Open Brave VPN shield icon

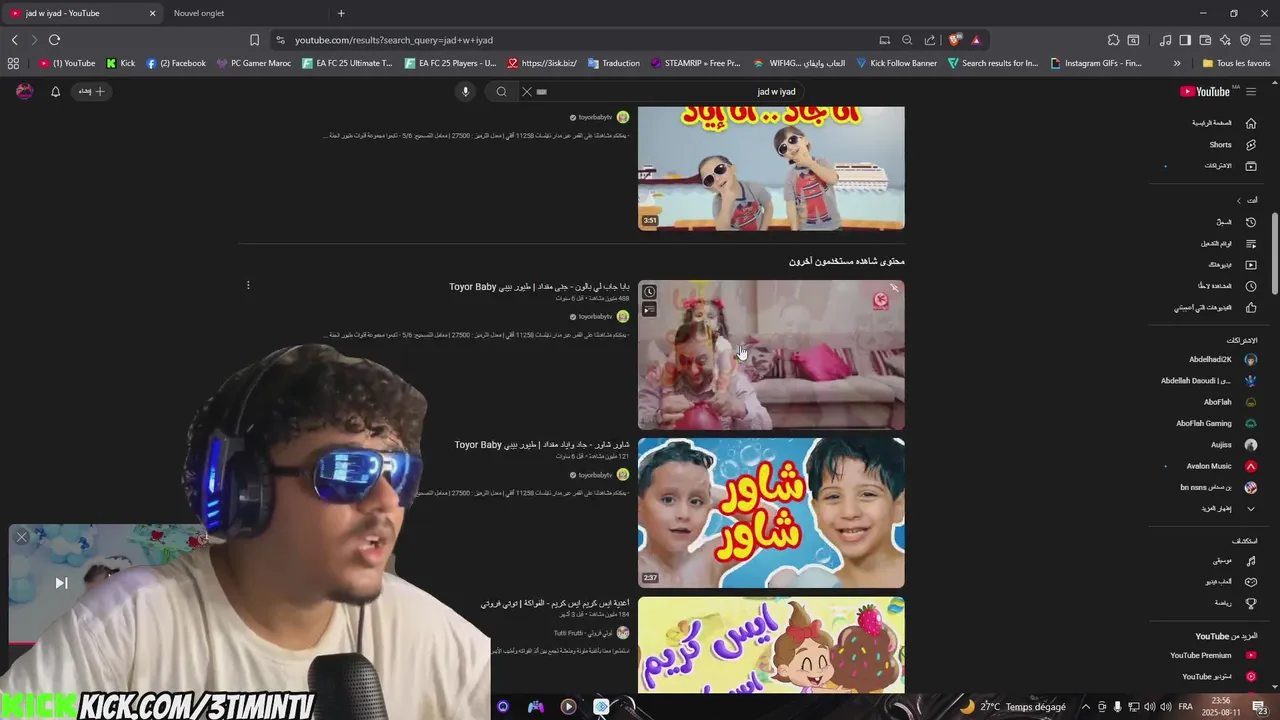pos(1245,40)
